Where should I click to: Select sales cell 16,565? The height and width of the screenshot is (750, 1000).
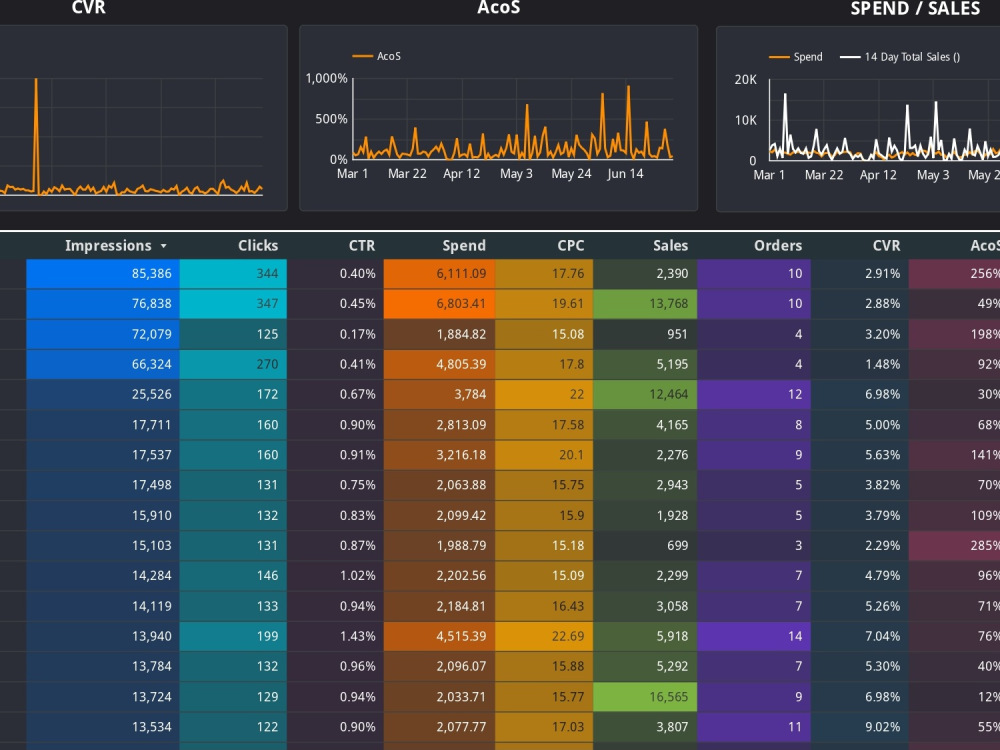(x=645, y=696)
